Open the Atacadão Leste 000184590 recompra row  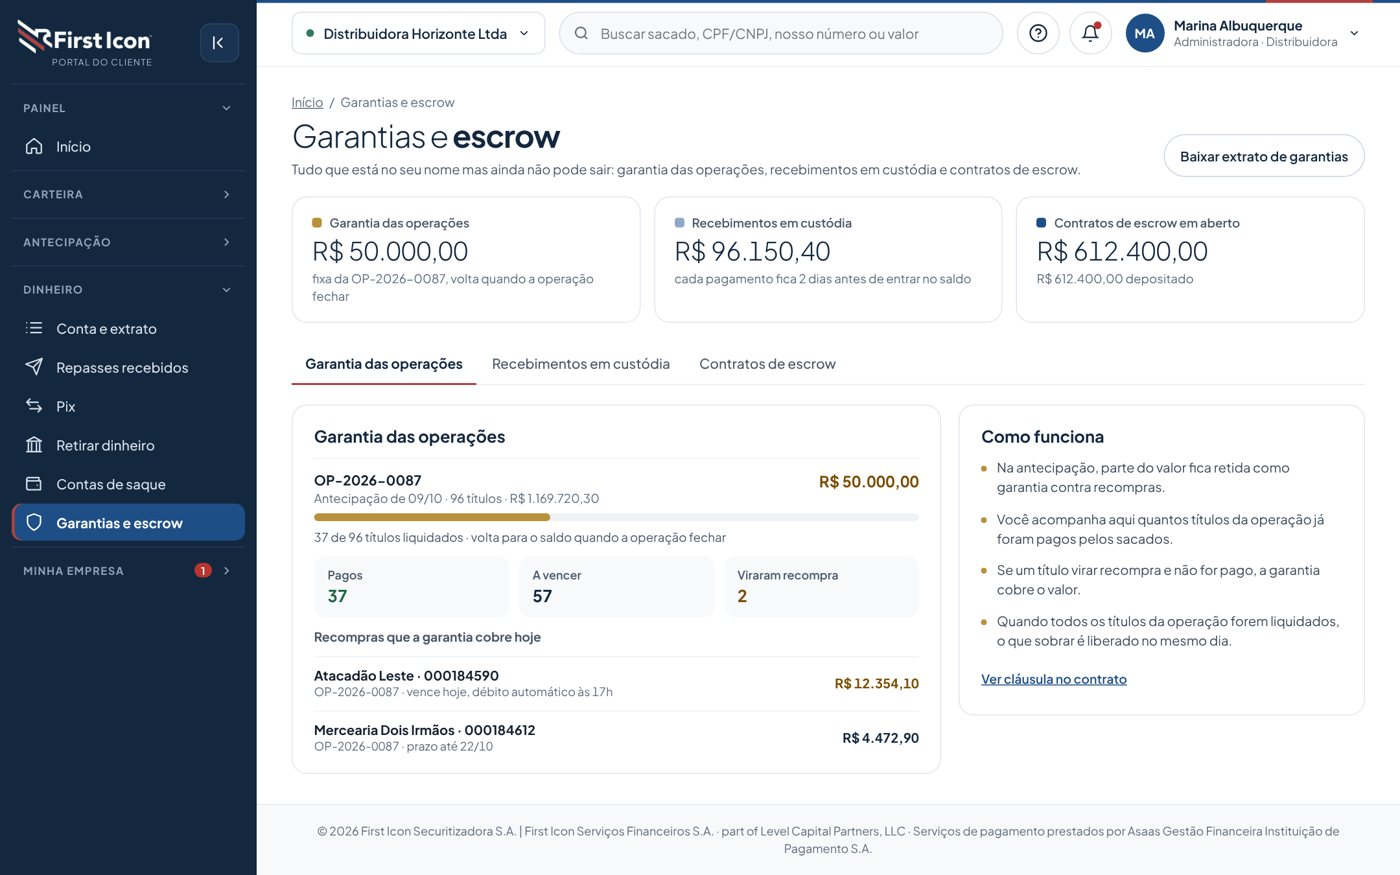point(616,684)
